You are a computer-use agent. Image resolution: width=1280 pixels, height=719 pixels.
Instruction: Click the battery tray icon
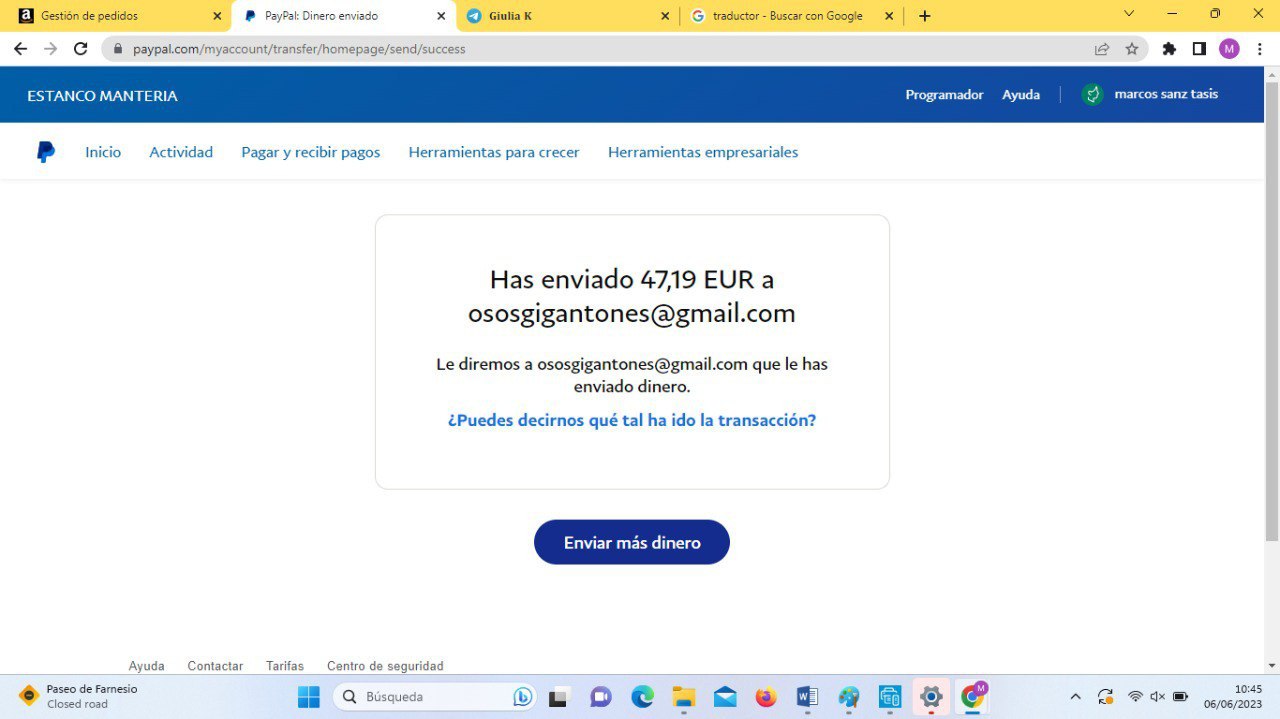(x=1181, y=697)
